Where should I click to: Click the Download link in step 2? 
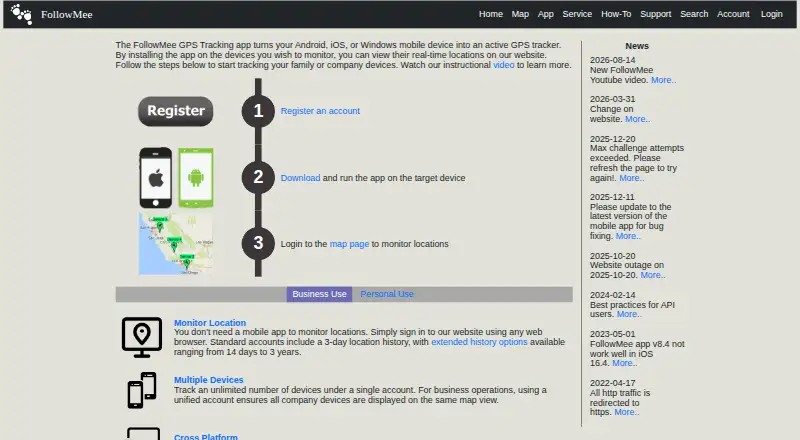[x=301, y=178]
